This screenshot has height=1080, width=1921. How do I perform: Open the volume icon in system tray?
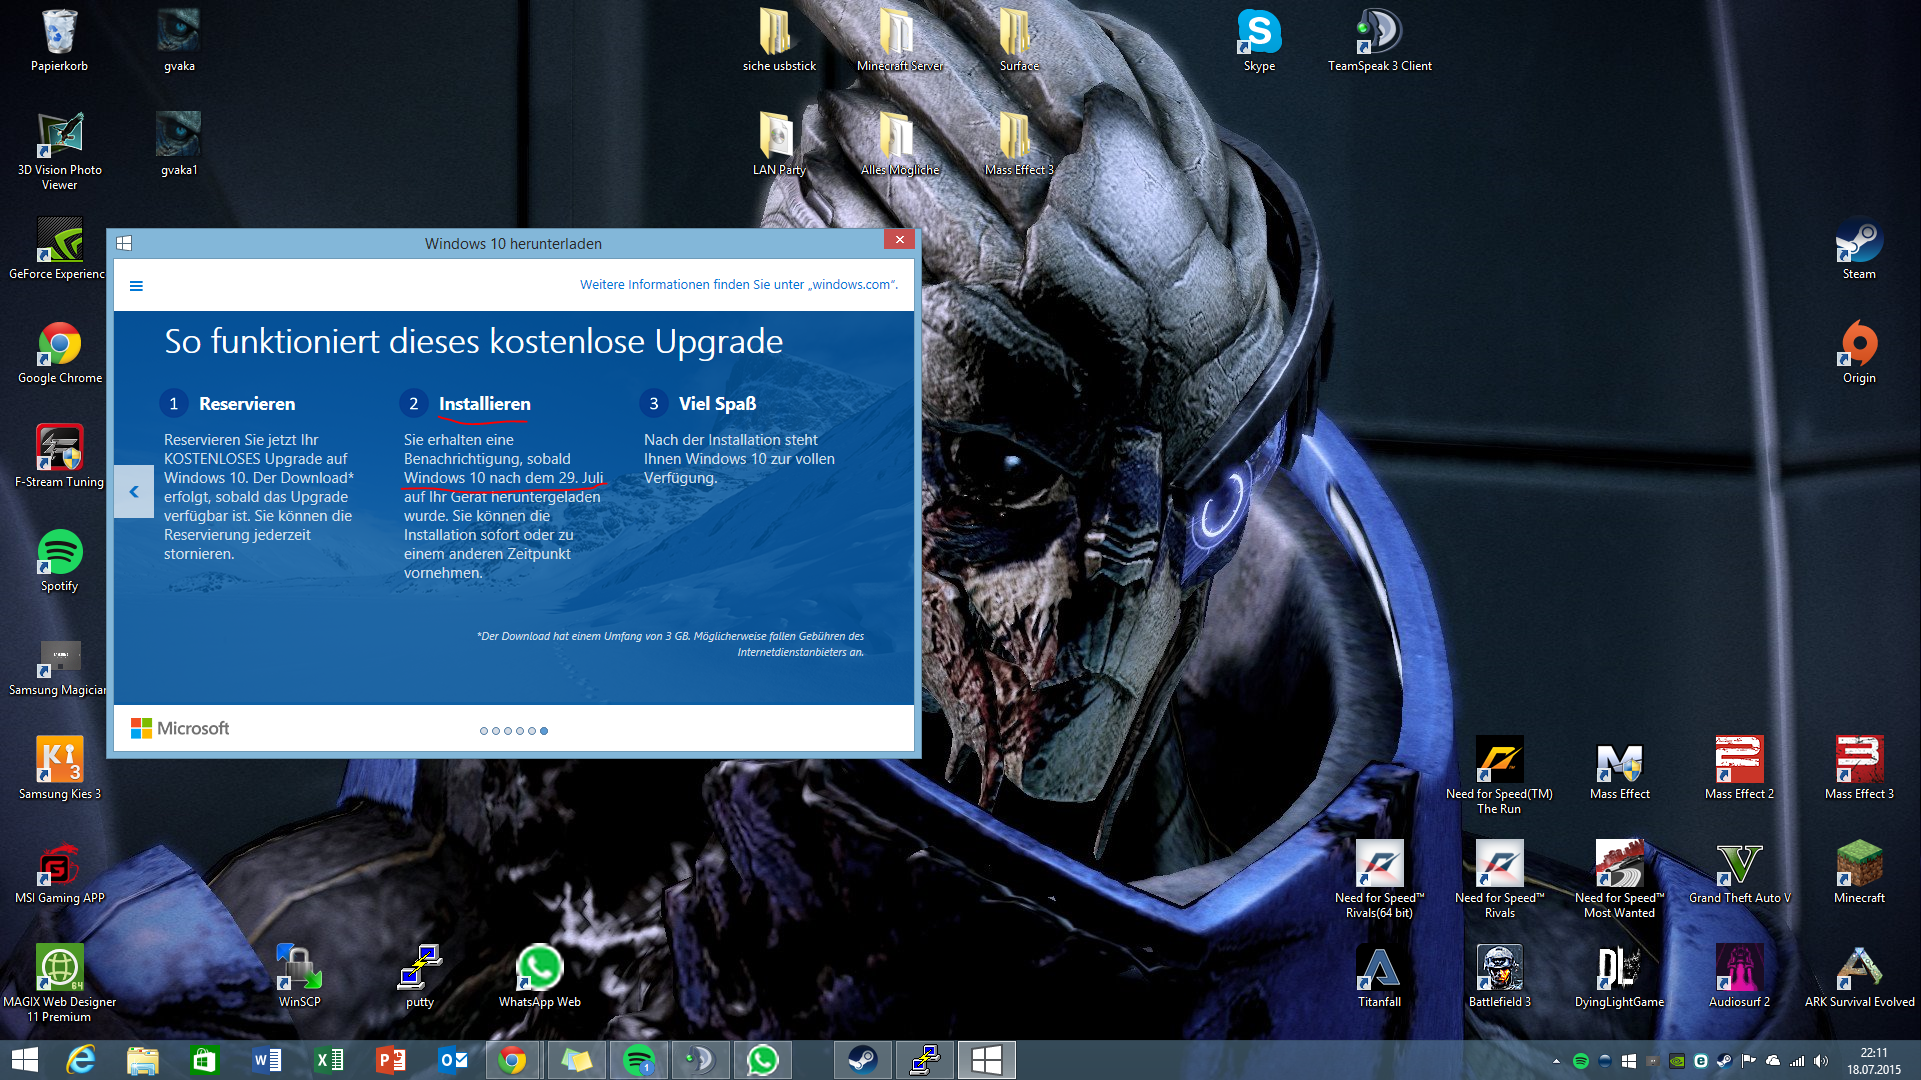click(x=1821, y=1061)
